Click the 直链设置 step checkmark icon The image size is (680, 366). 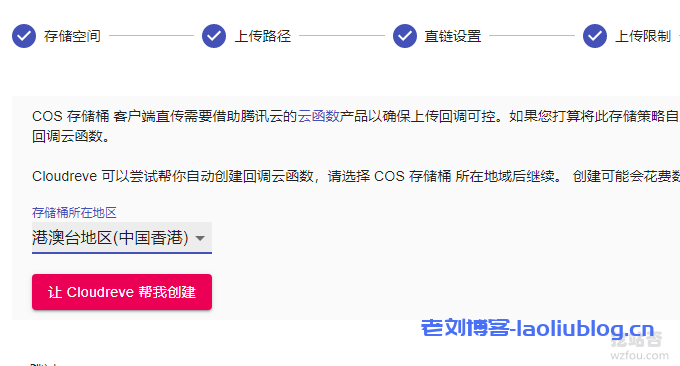[405, 36]
